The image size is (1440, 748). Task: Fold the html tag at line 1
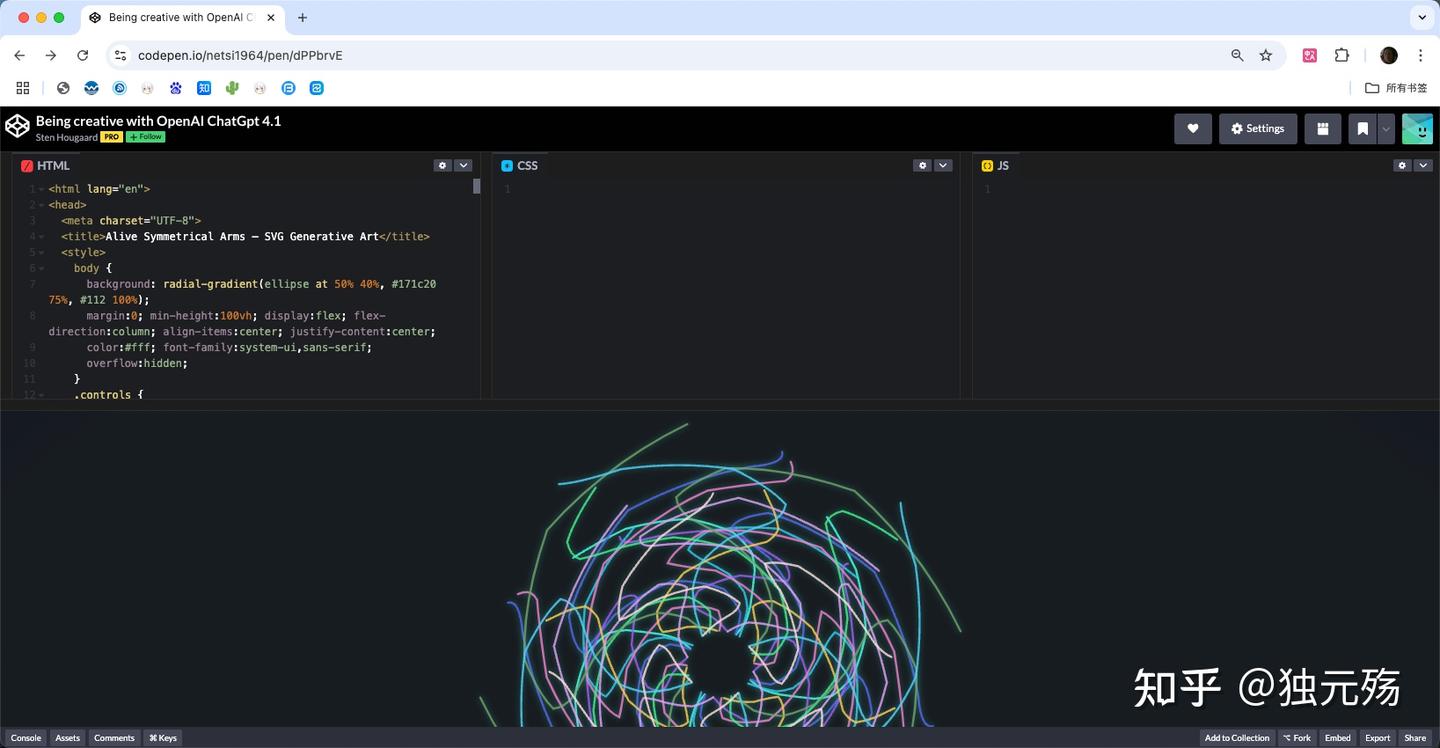click(x=40, y=189)
